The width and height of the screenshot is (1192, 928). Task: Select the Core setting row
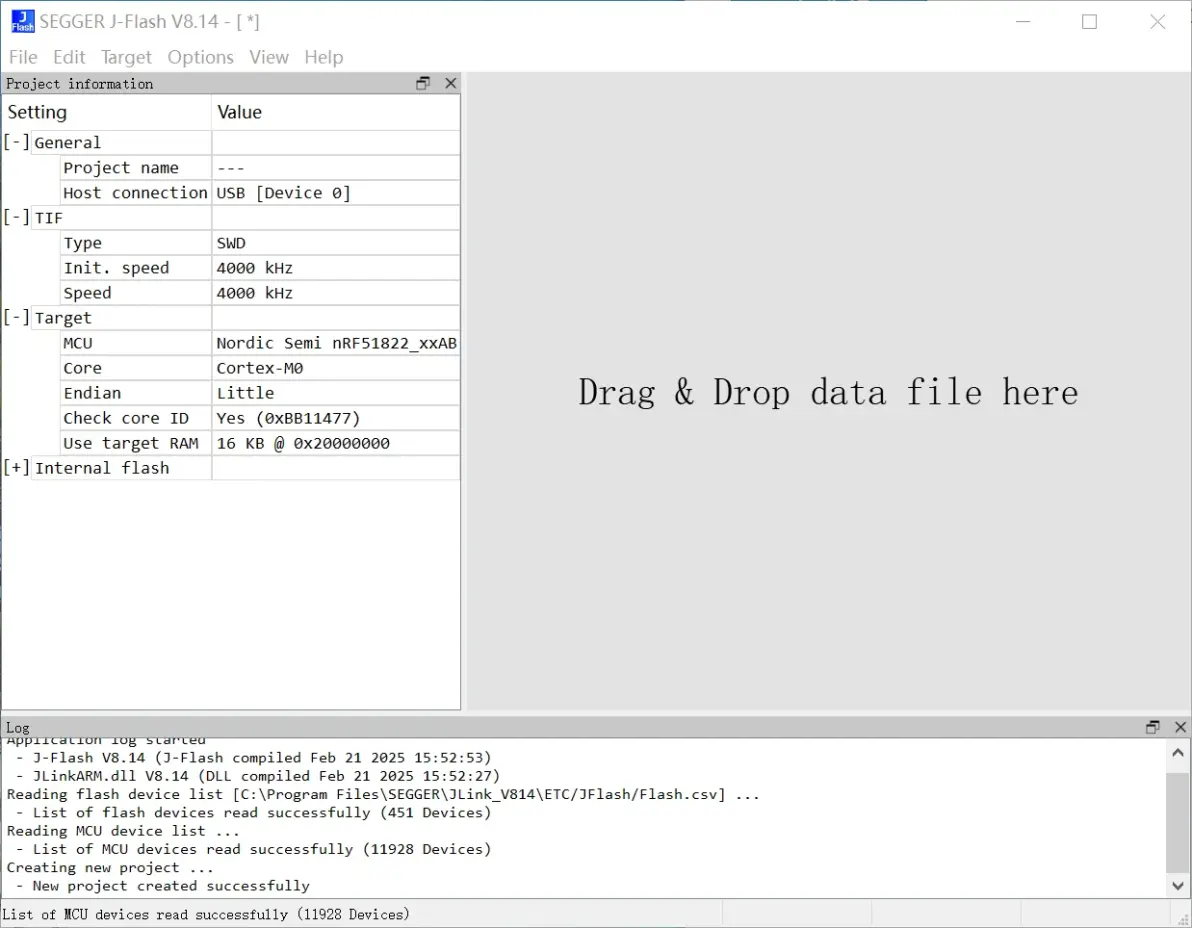[260, 369]
